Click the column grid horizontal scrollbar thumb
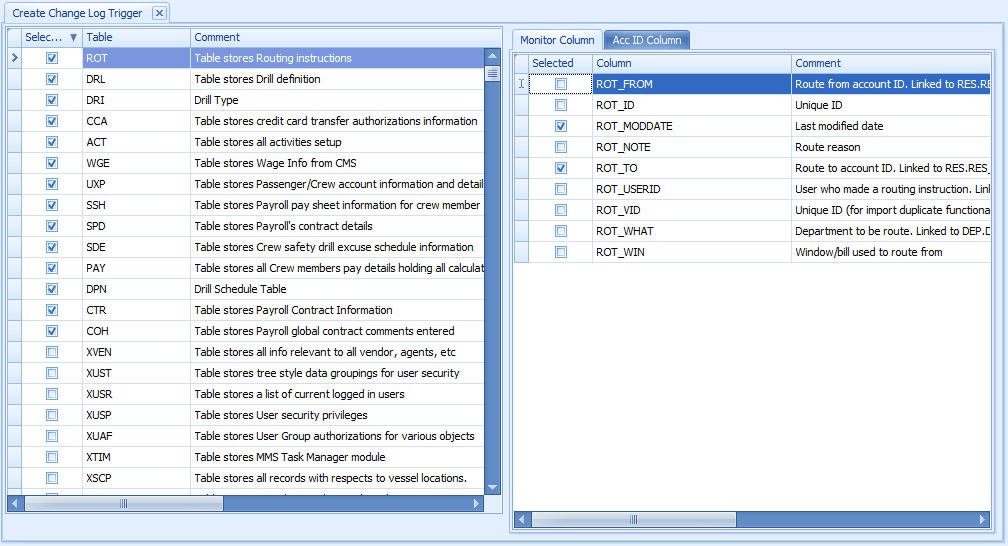The image size is (1008, 546). (633, 520)
